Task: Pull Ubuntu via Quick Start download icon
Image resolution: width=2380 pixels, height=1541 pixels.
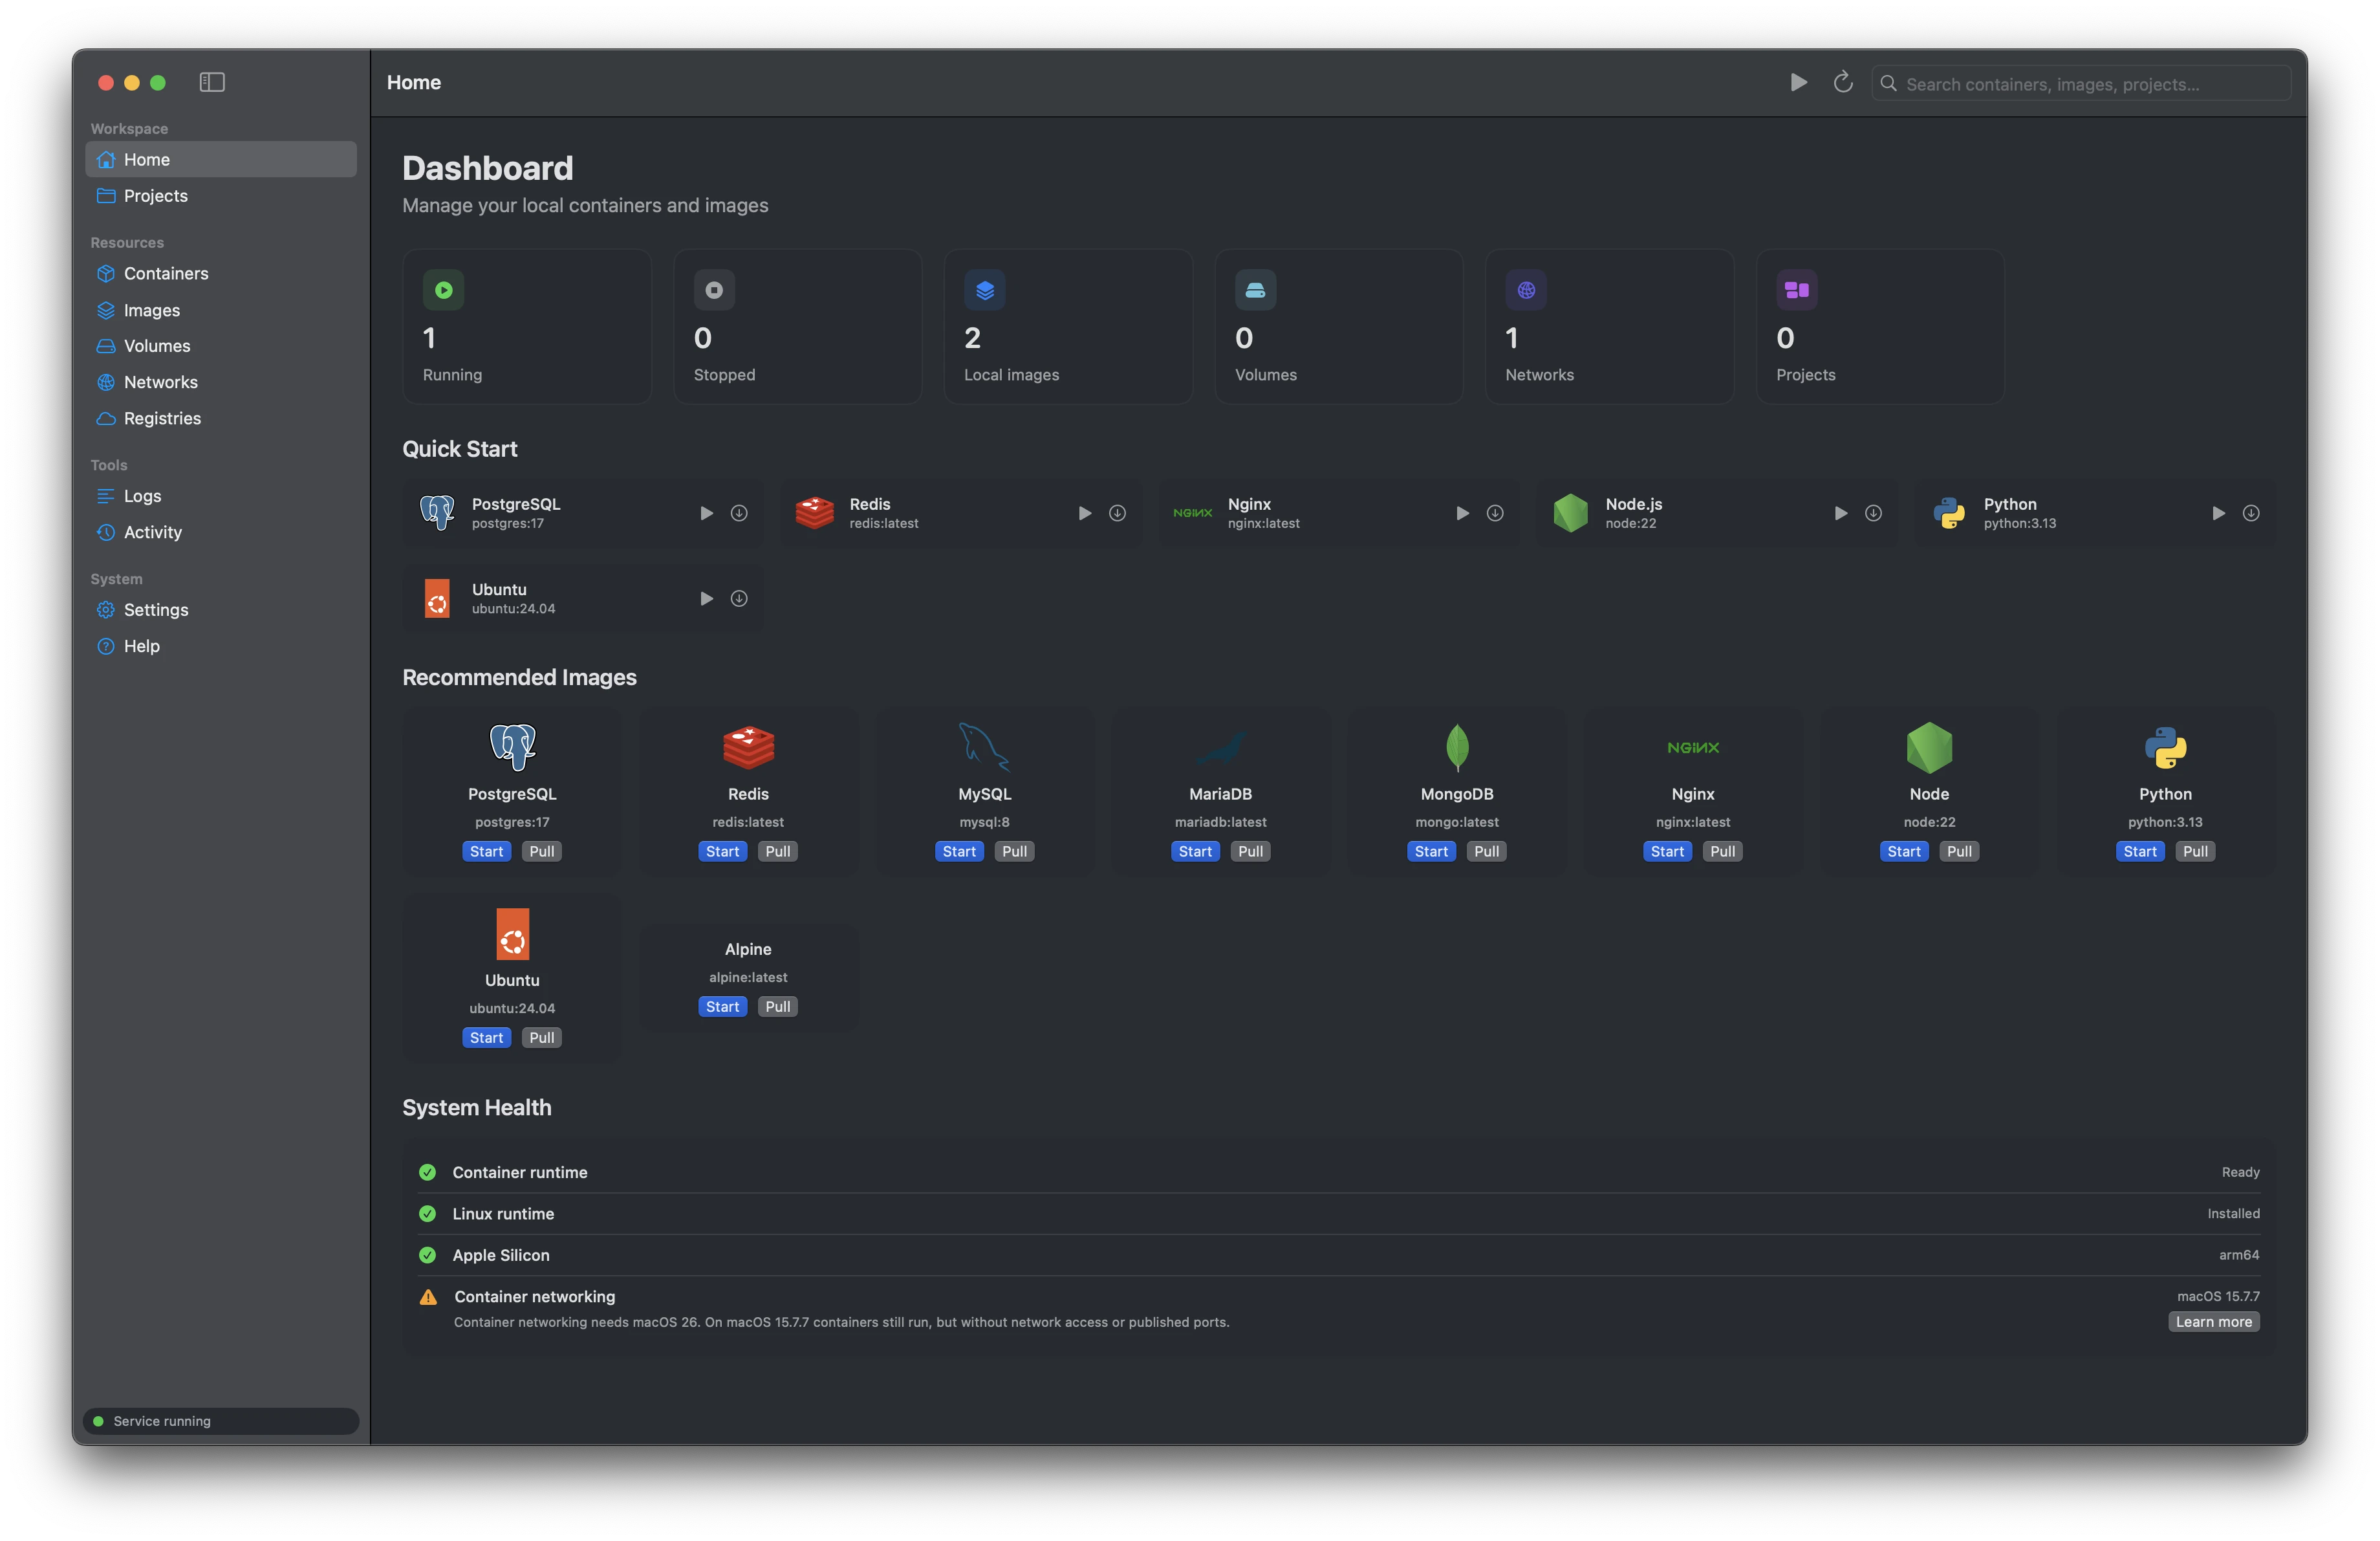Action: point(739,598)
